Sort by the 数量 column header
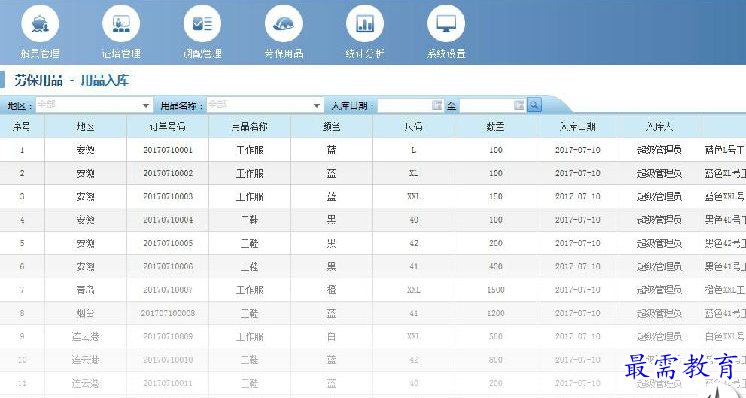The image size is (746, 398). click(495, 126)
